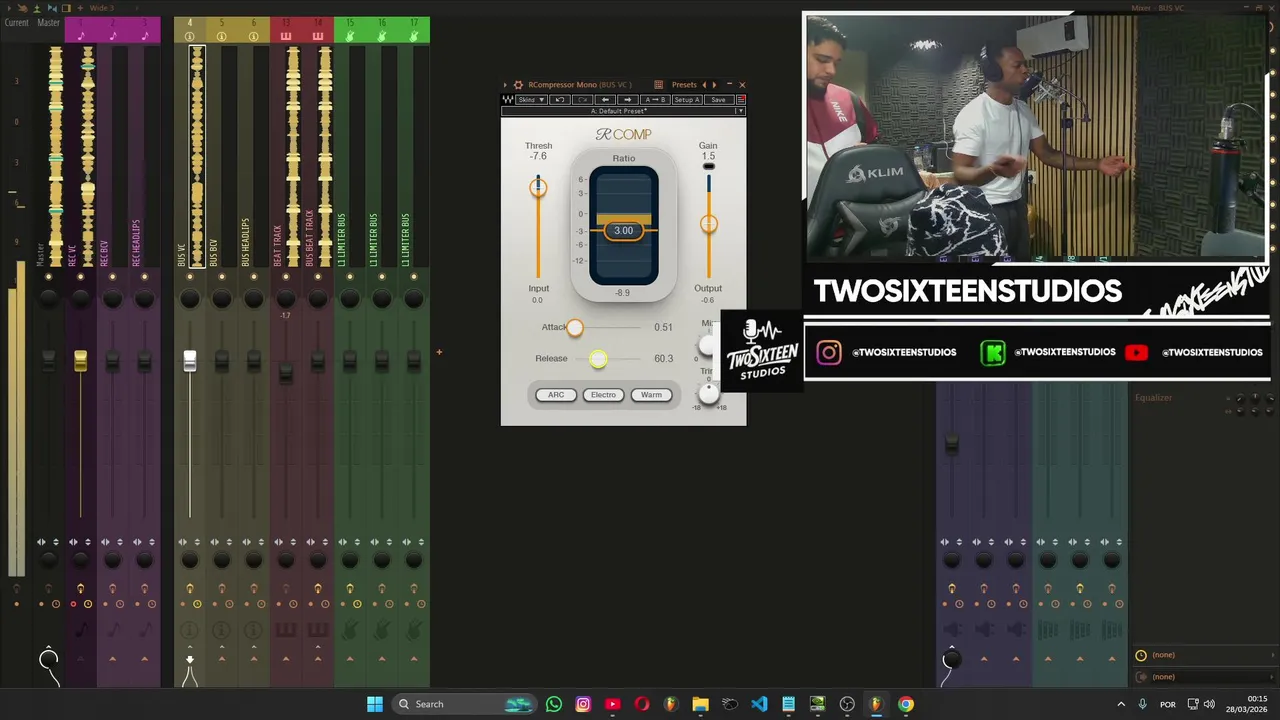Open mixer layout dropdown showing Wide 3
Image resolution: width=1280 pixels, height=720 pixels.
click(x=100, y=8)
